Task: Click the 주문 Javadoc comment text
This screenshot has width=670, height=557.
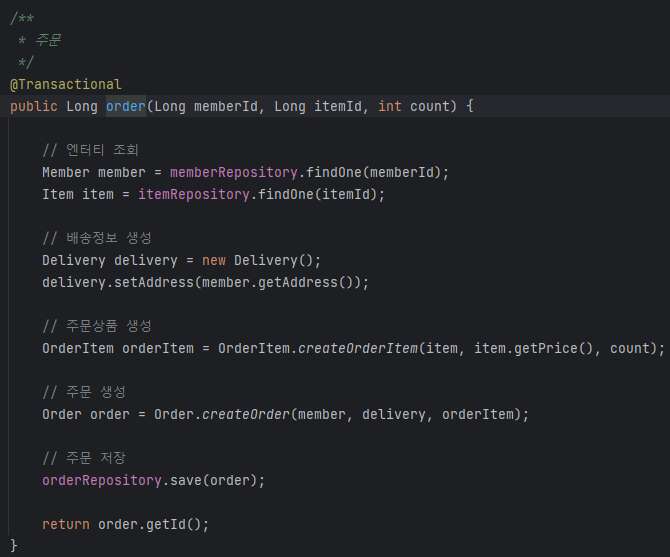Action: [48, 40]
